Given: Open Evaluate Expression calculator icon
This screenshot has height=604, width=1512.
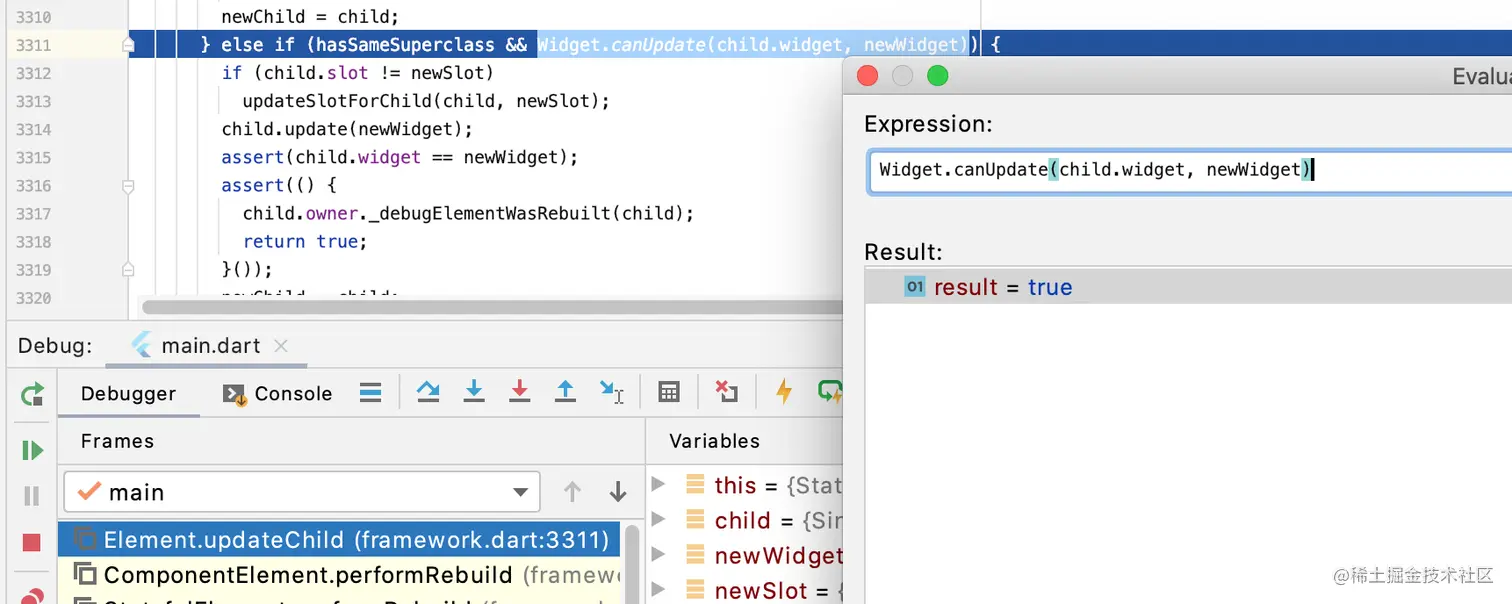Looking at the screenshot, I should coord(669,392).
